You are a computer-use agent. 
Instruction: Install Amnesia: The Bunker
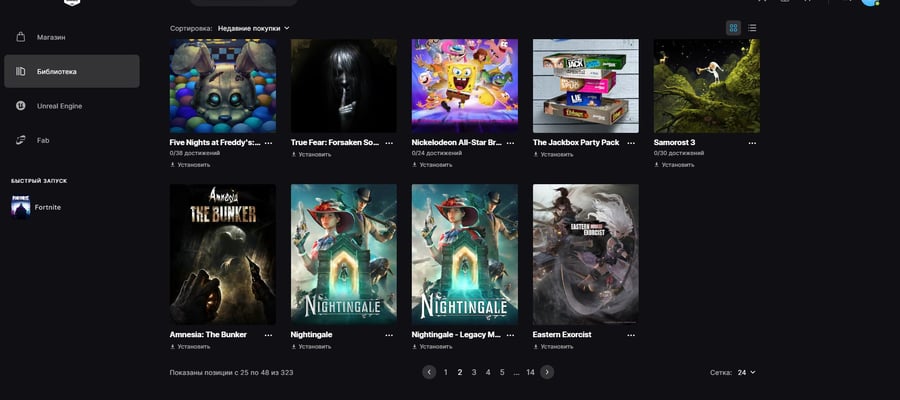(x=190, y=347)
